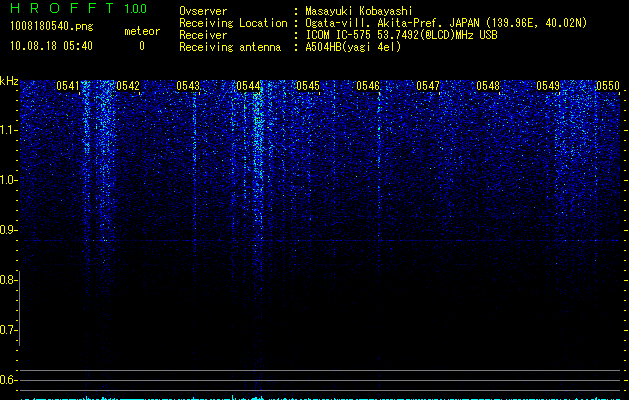Click the 0.7 kHz axis label
This screenshot has height=400, width=629.
tap(9, 330)
